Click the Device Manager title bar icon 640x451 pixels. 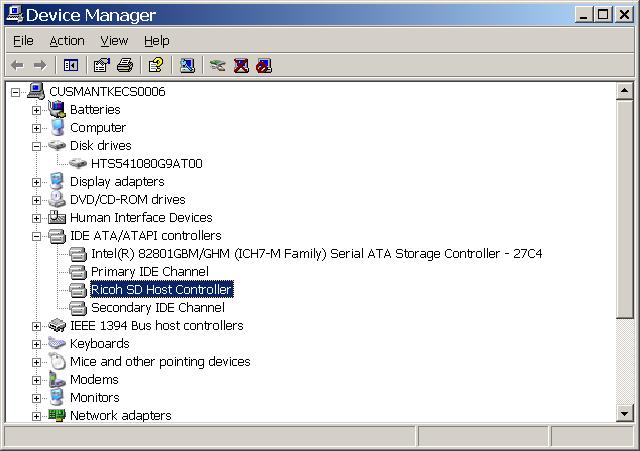(x=16, y=15)
